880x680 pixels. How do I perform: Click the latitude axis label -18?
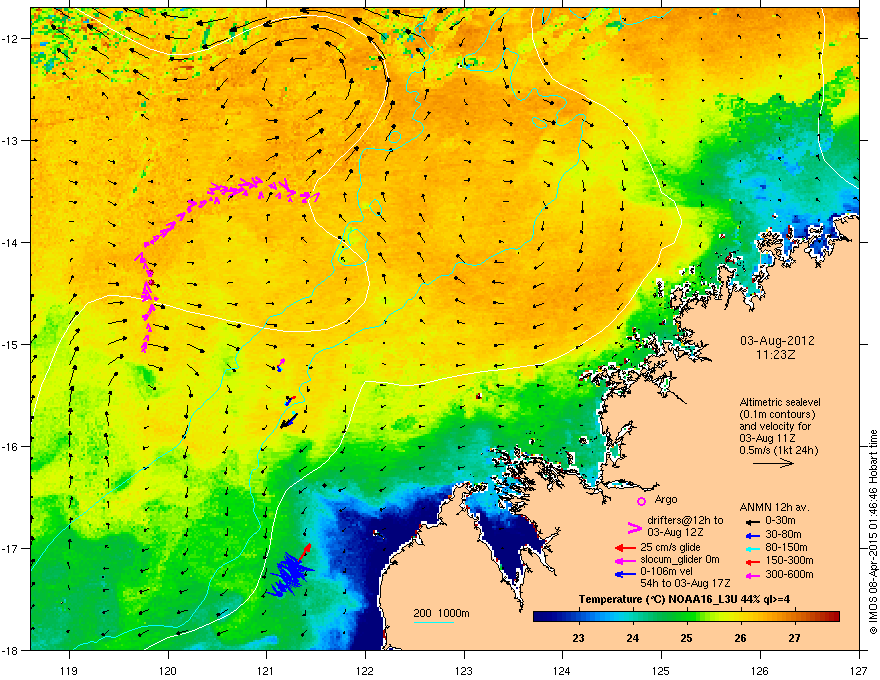pos(9,650)
